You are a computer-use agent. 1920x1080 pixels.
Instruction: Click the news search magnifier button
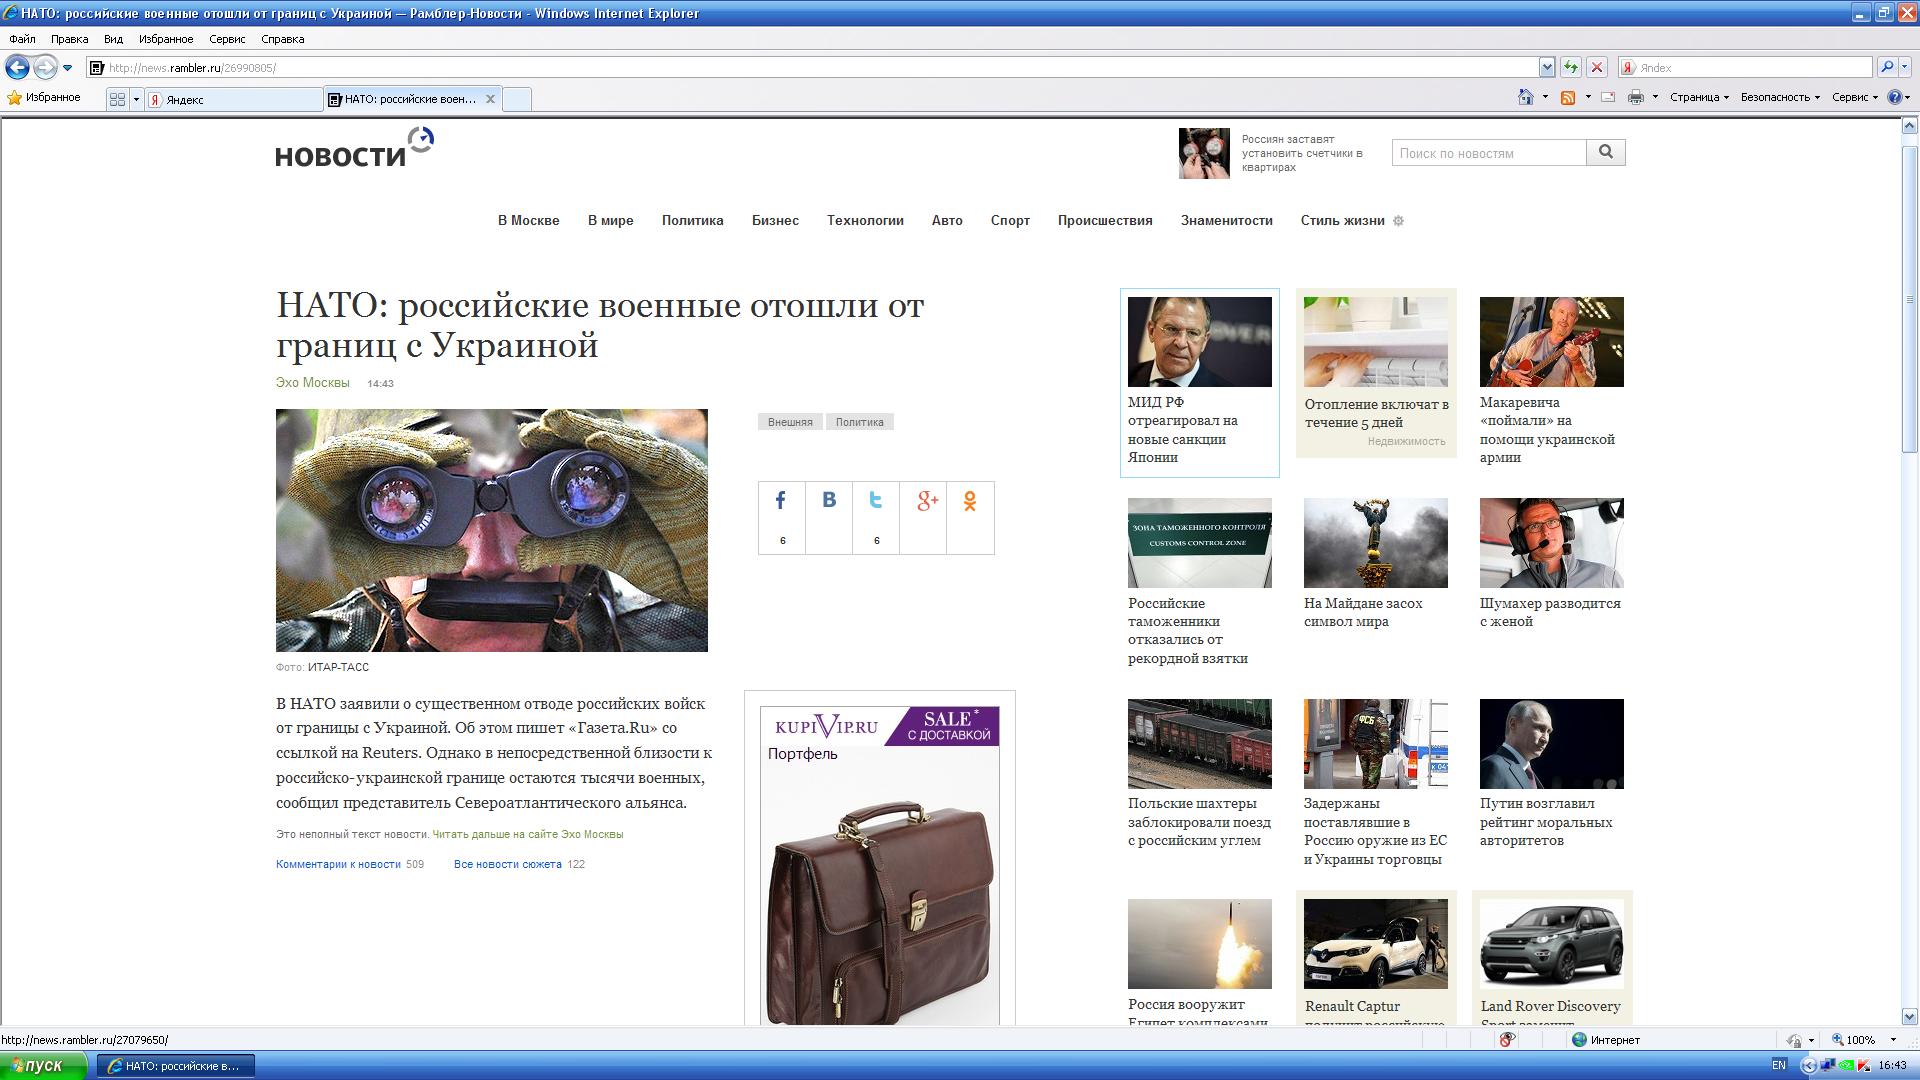point(1606,152)
